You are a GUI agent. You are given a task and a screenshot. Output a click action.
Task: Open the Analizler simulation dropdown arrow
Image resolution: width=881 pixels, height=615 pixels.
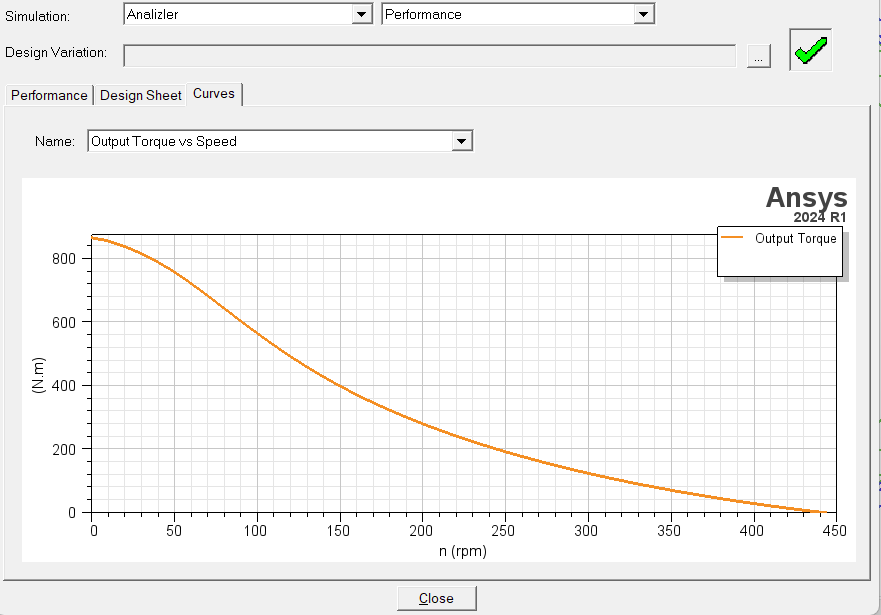[362, 15]
